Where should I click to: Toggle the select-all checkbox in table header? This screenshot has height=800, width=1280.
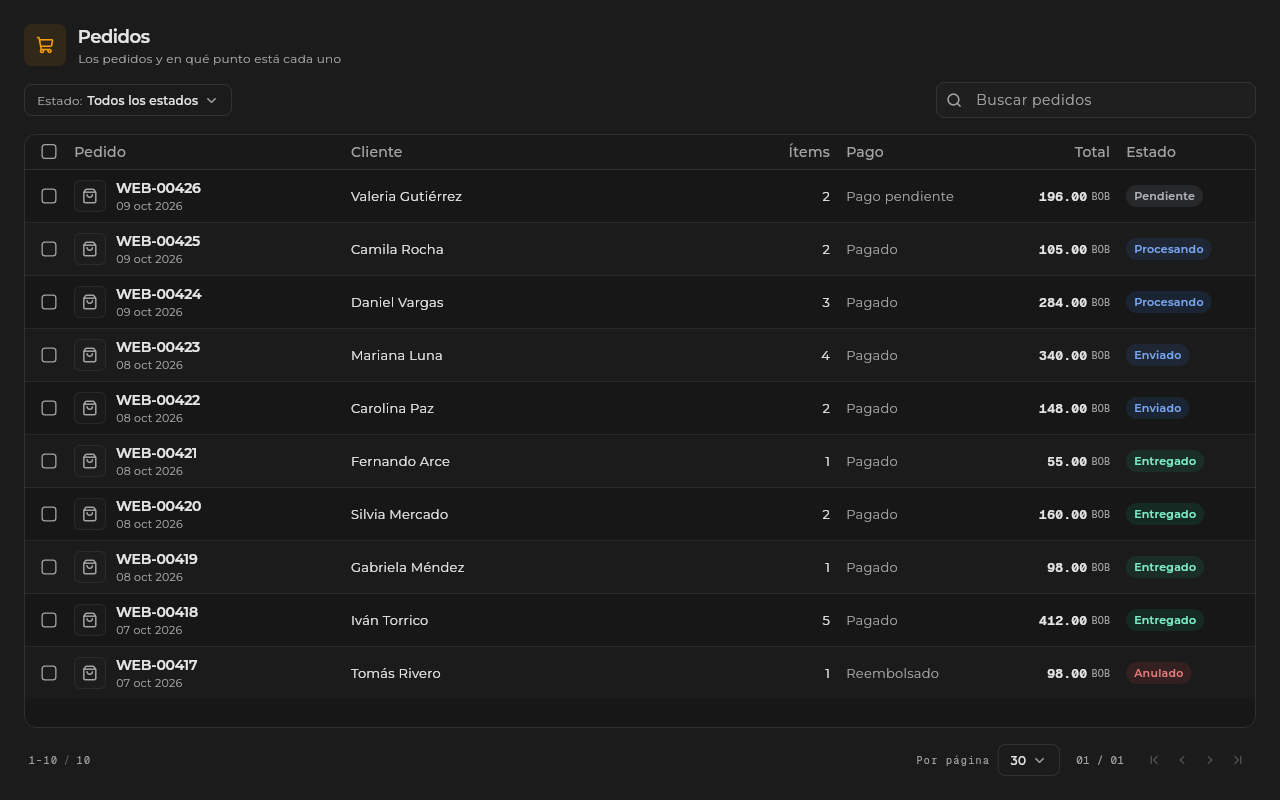pos(49,152)
